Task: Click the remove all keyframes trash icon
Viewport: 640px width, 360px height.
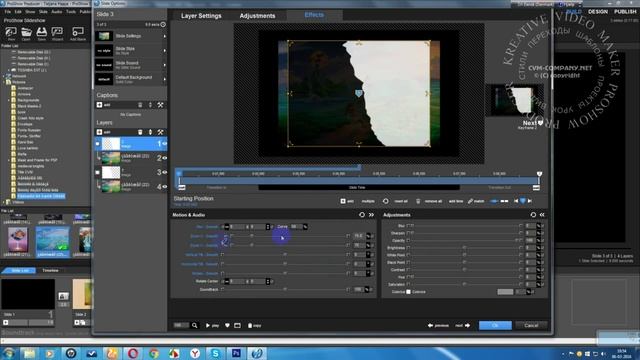Action: (418, 201)
